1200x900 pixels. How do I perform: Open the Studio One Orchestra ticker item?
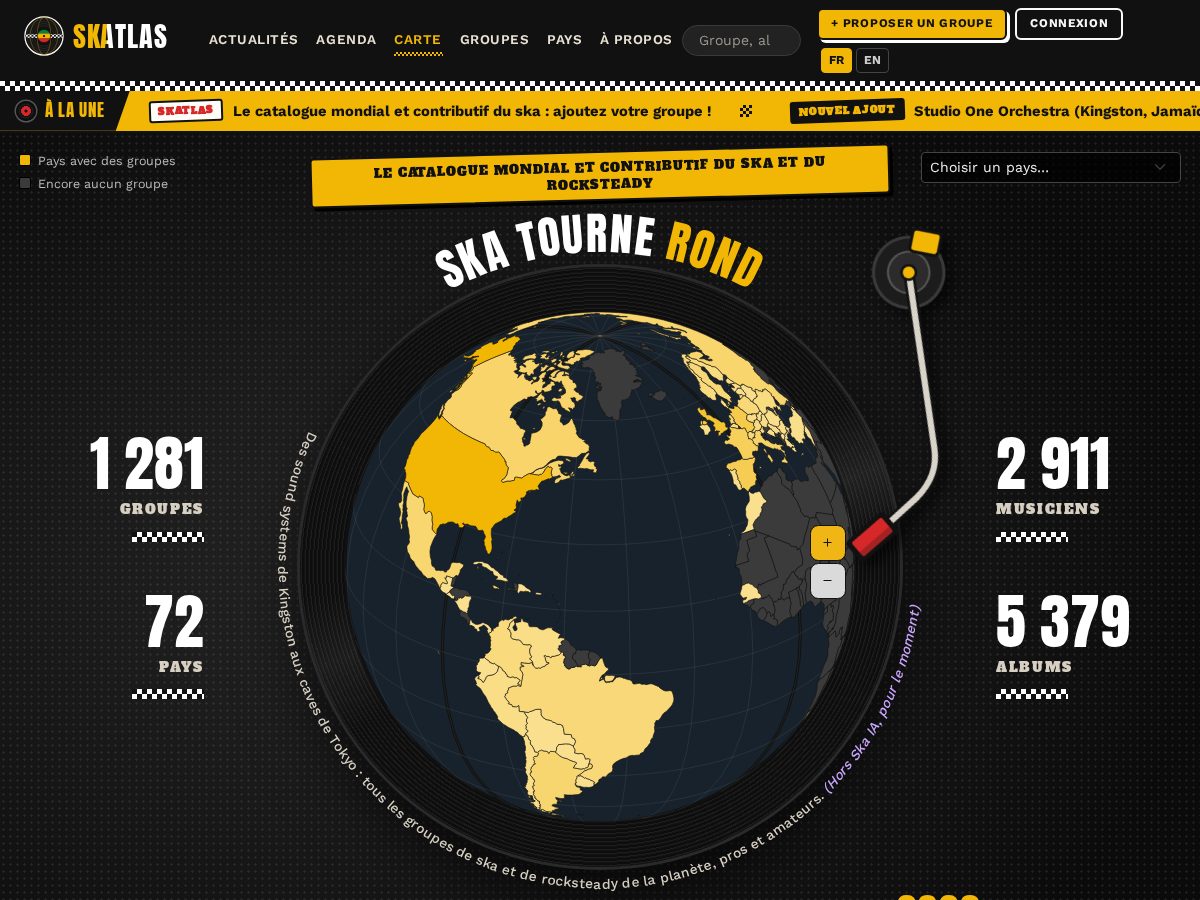[1056, 111]
